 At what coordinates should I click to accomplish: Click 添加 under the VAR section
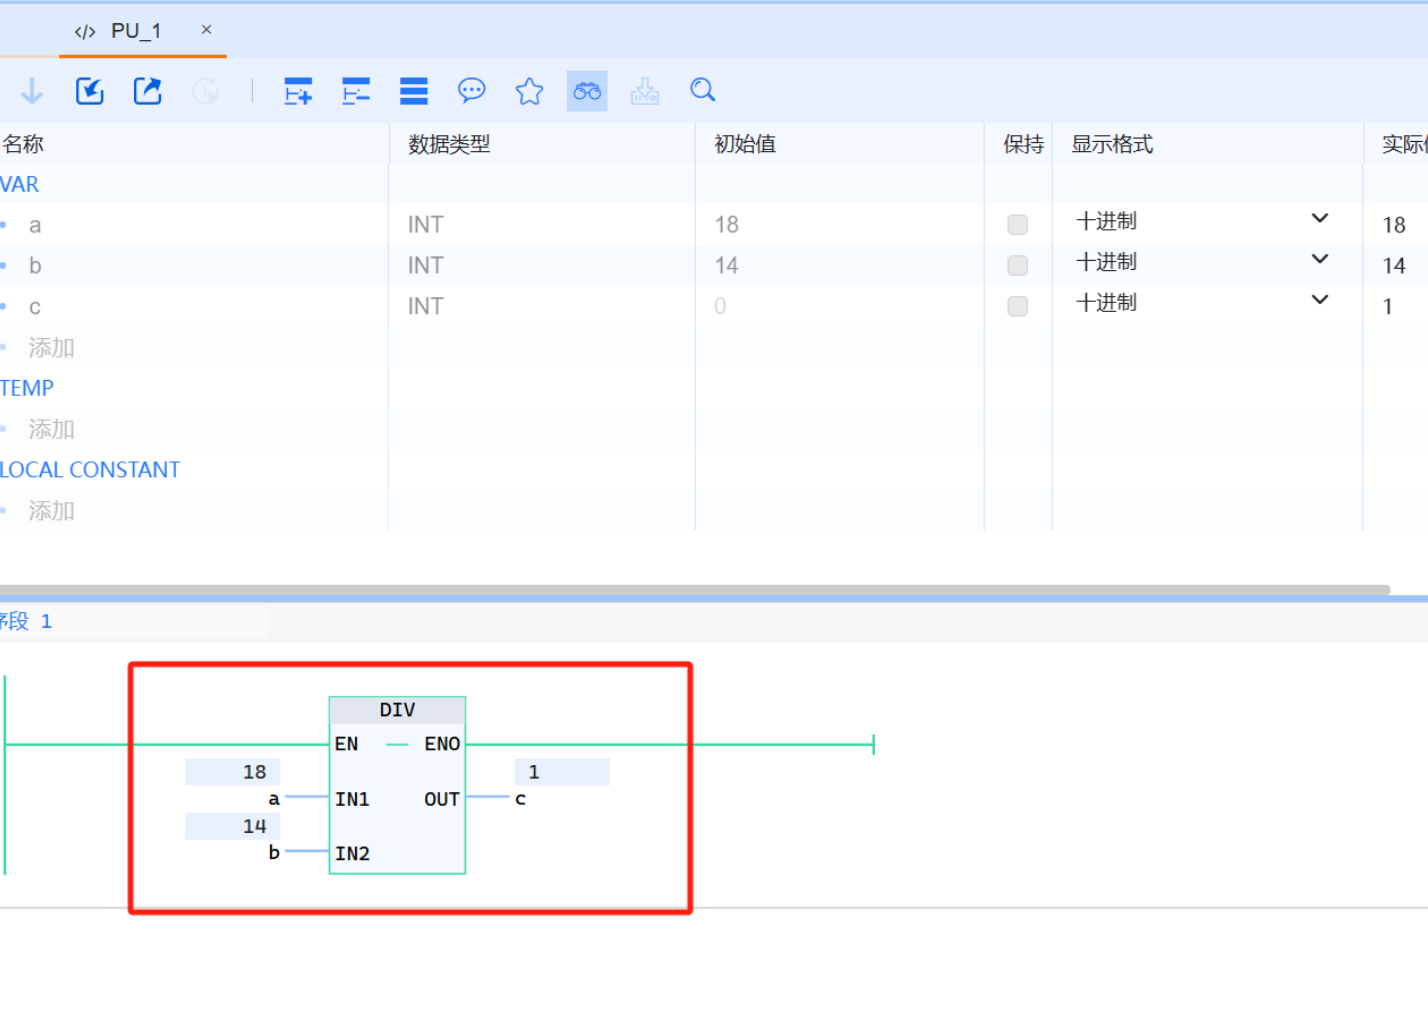coord(52,348)
